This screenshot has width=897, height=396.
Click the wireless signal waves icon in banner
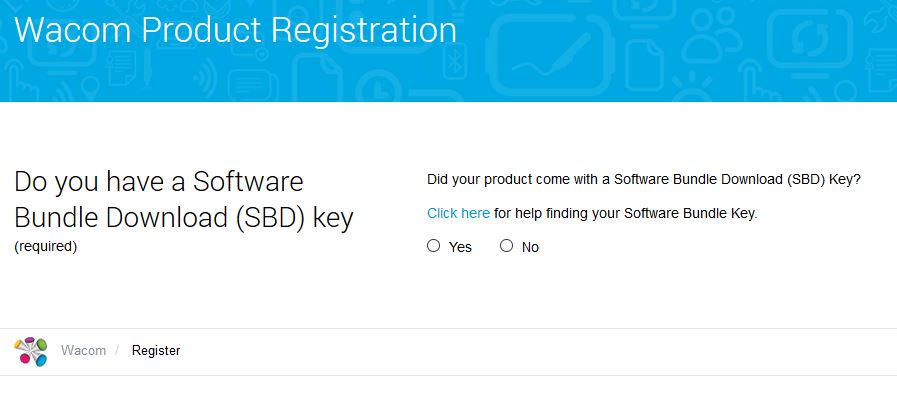pos(204,78)
